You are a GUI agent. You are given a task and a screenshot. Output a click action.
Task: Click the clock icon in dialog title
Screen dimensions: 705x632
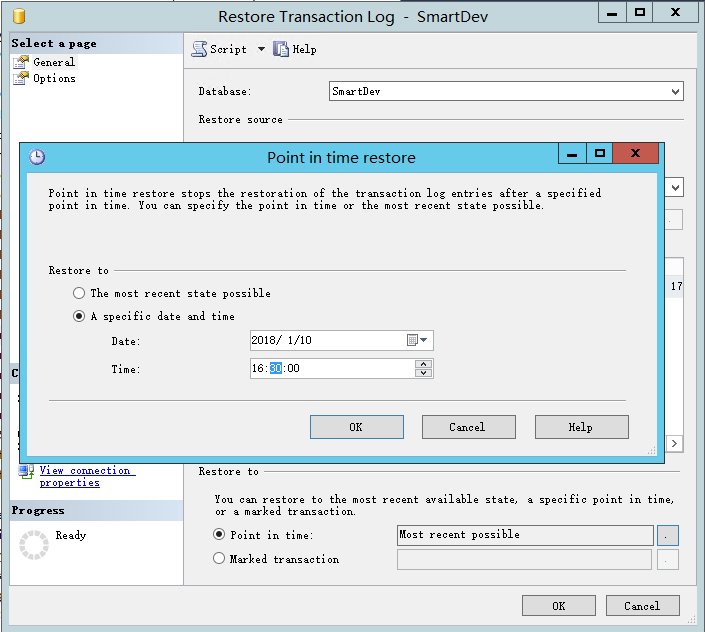pyautogui.click(x=37, y=157)
